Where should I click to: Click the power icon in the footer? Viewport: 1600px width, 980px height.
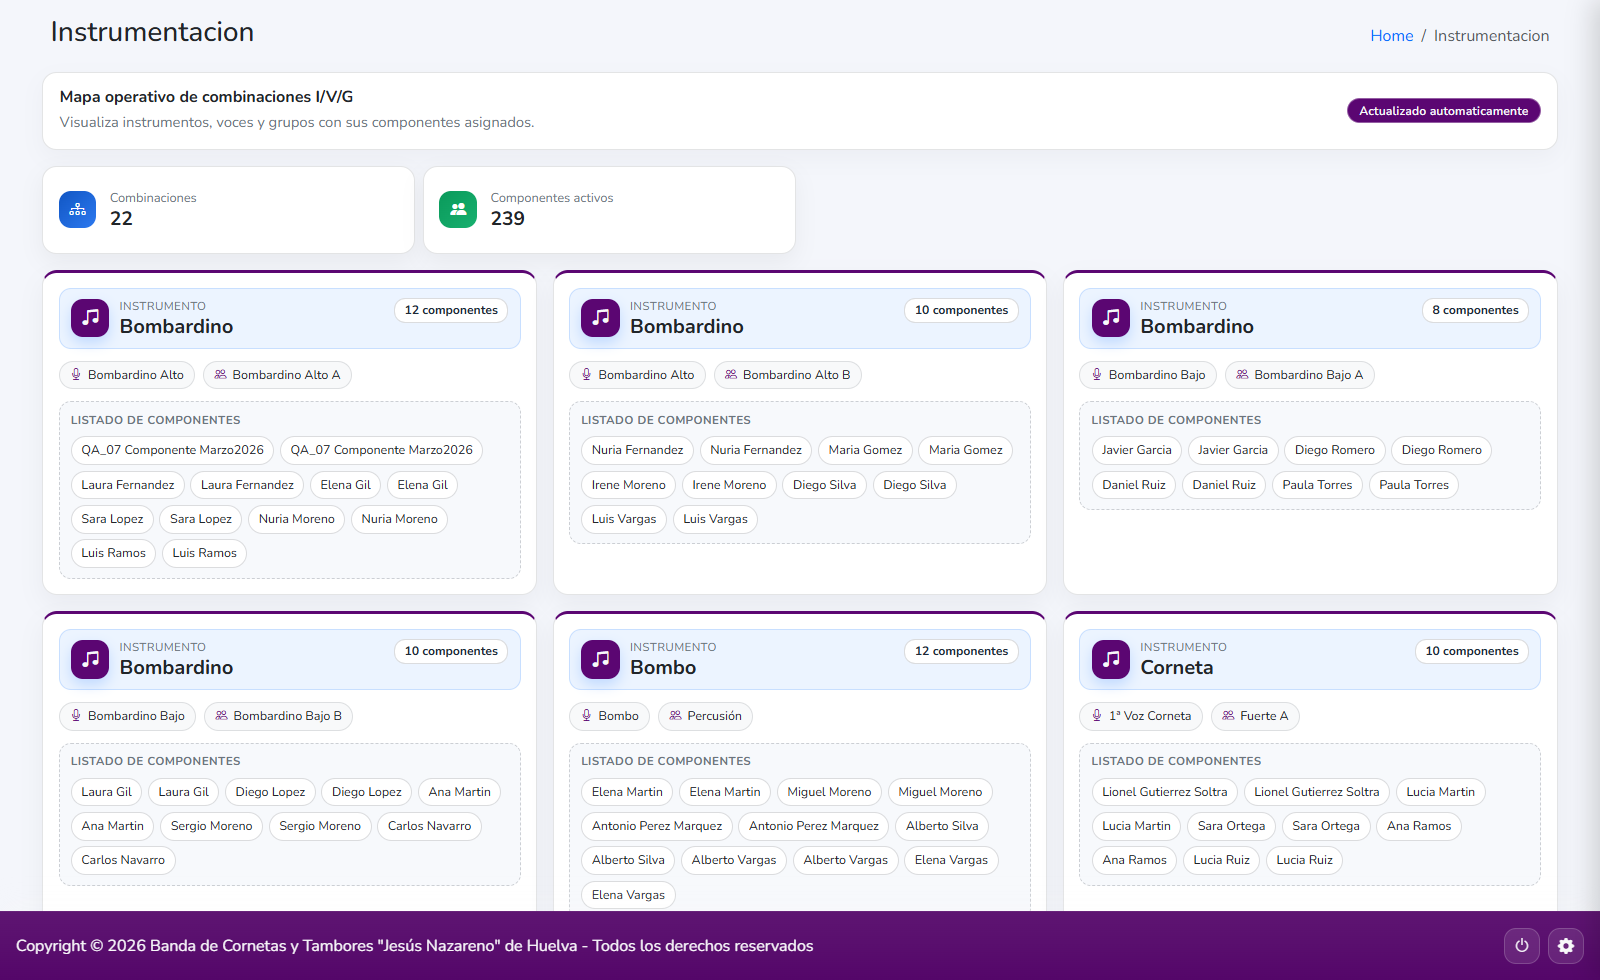(x=1521, y=945)
